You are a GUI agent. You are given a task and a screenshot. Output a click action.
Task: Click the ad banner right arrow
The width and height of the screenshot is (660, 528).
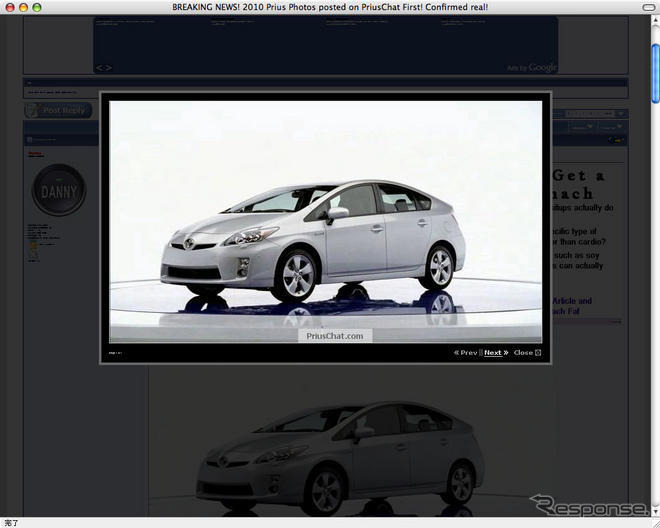108,68
